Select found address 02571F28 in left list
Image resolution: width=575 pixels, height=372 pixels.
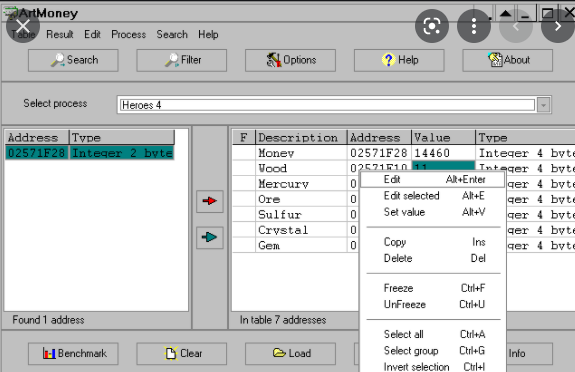click(37, 153)
